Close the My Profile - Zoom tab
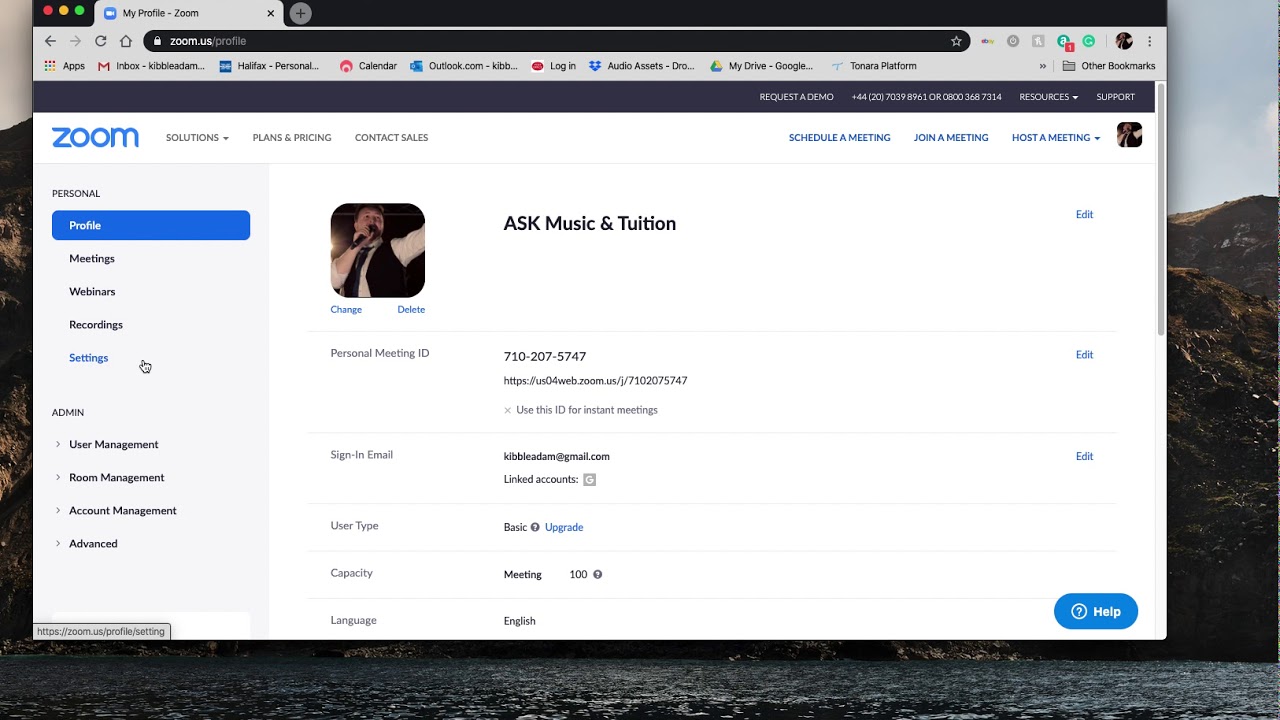1280x720 pixels. coord(270,13)
